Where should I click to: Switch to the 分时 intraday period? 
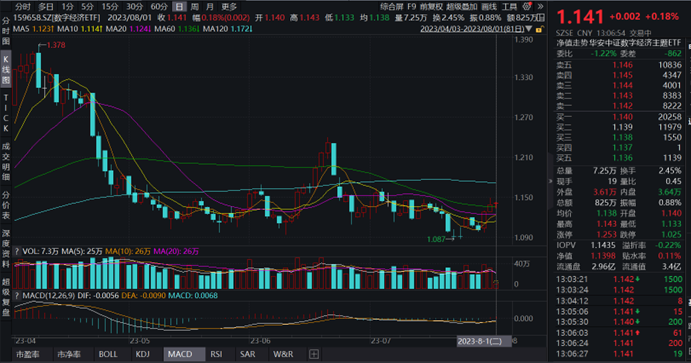click(x=23, y=7)
